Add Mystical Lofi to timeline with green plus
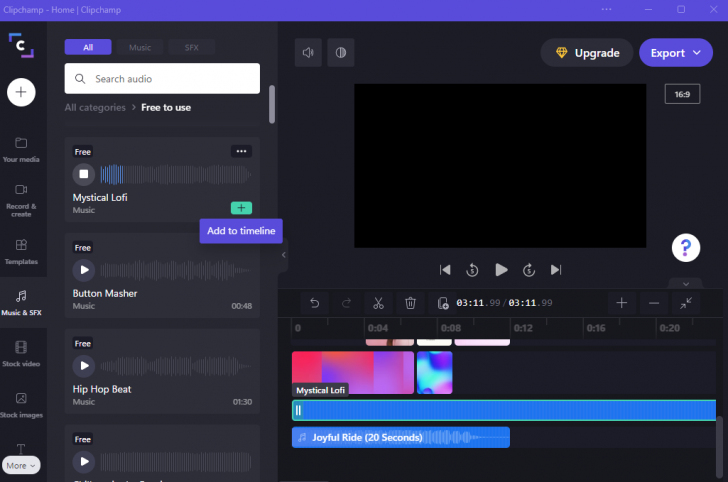 [x=241, y=208]
